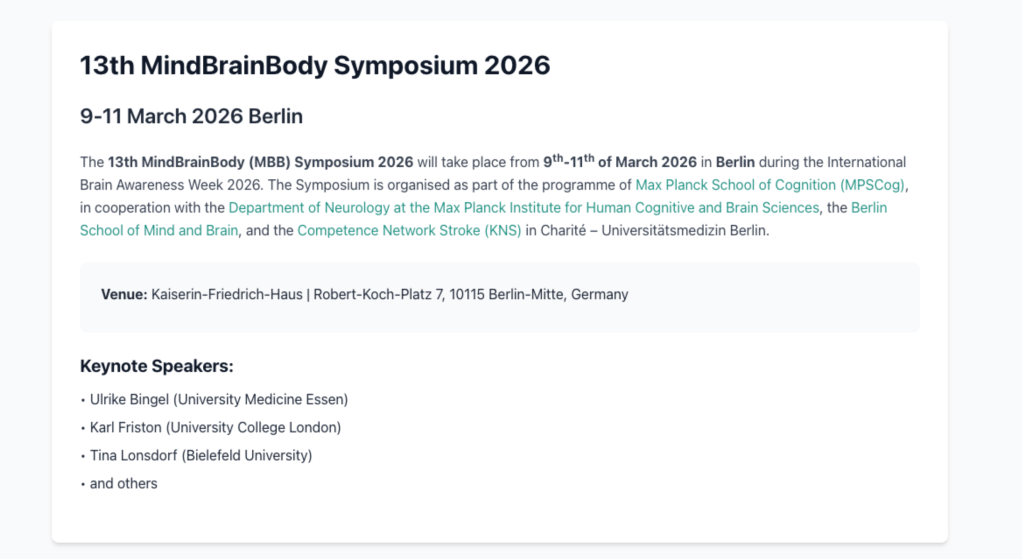Follow the Department of Neurology link
This screenshot has height=559, width=1022.
coord(523,208)
